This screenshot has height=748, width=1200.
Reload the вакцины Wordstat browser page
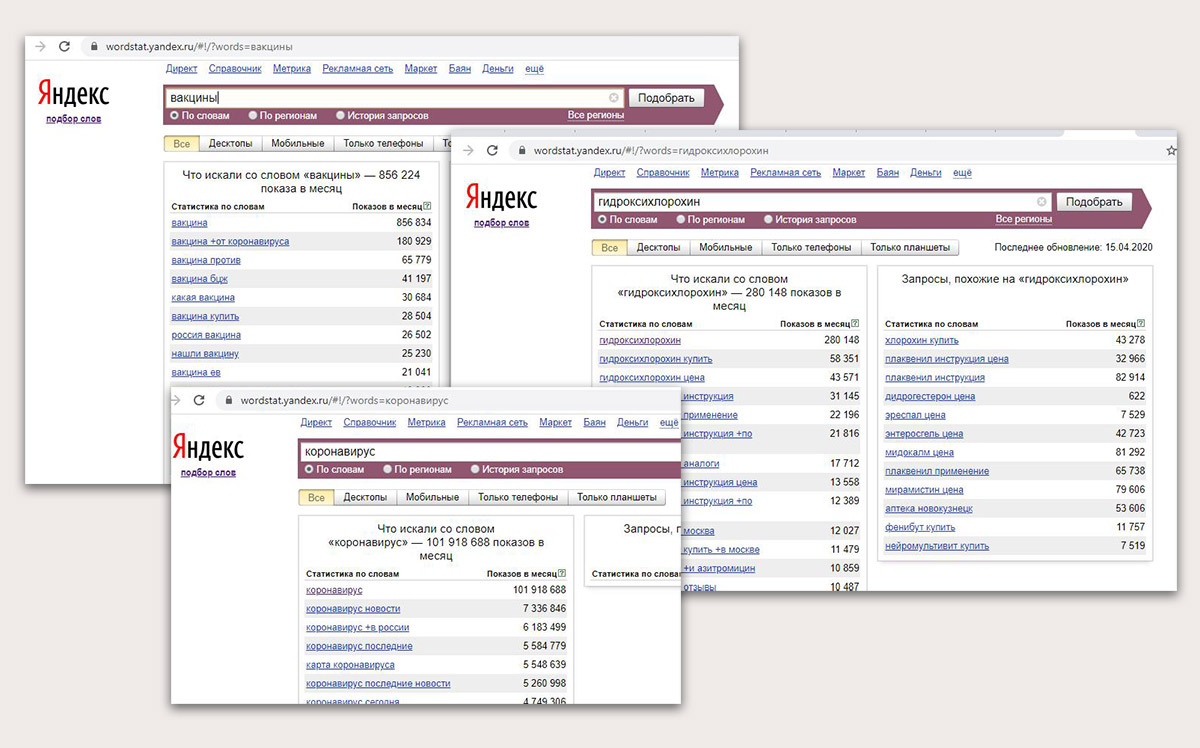pyautogui.click(x=65, y=47)
